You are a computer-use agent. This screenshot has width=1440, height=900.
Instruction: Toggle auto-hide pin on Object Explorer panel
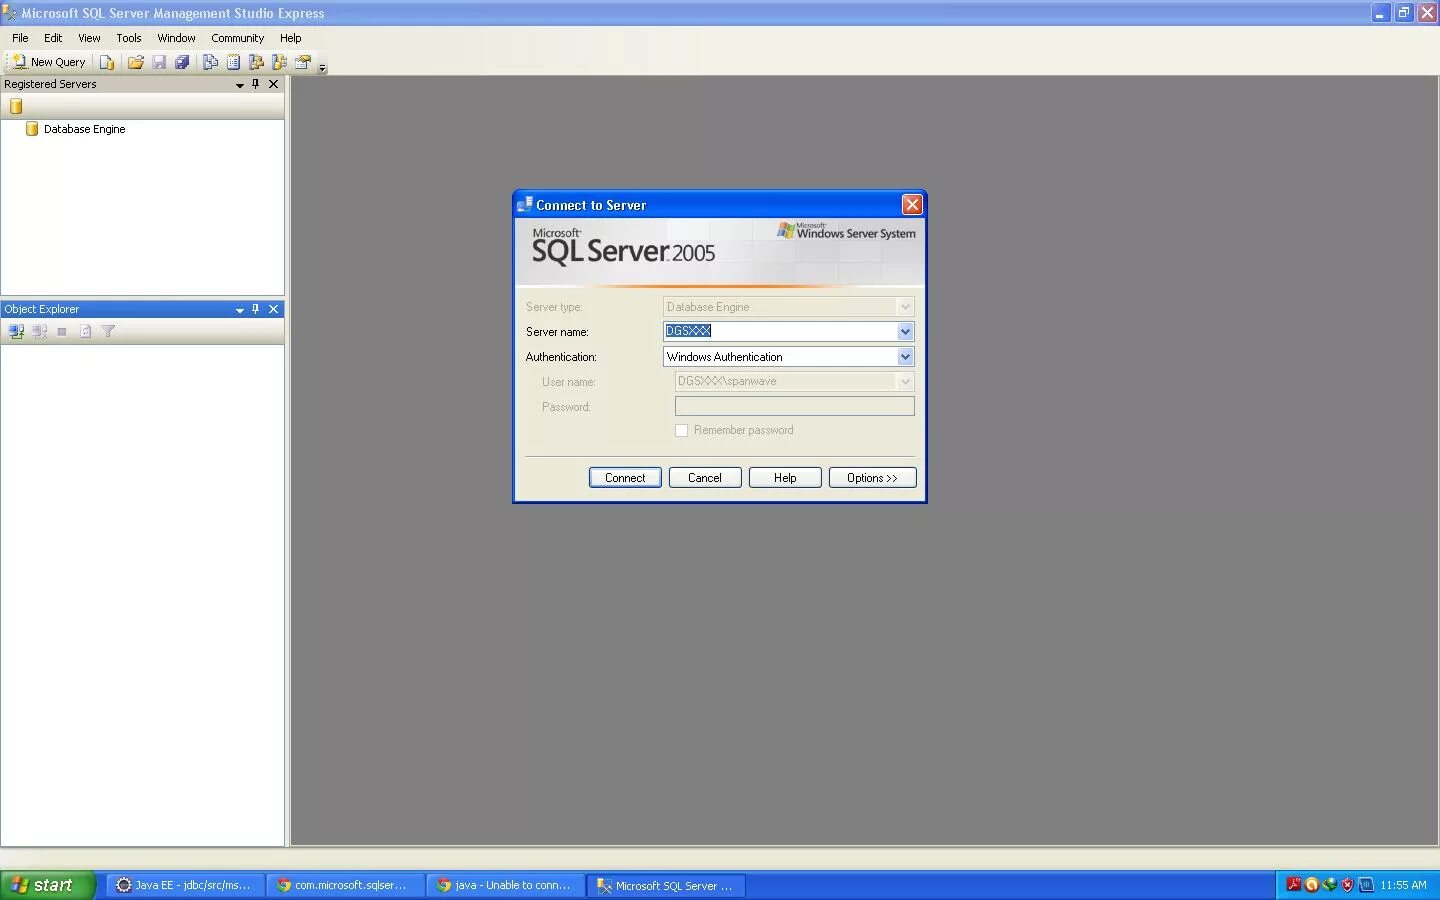(x=256, y=309)
